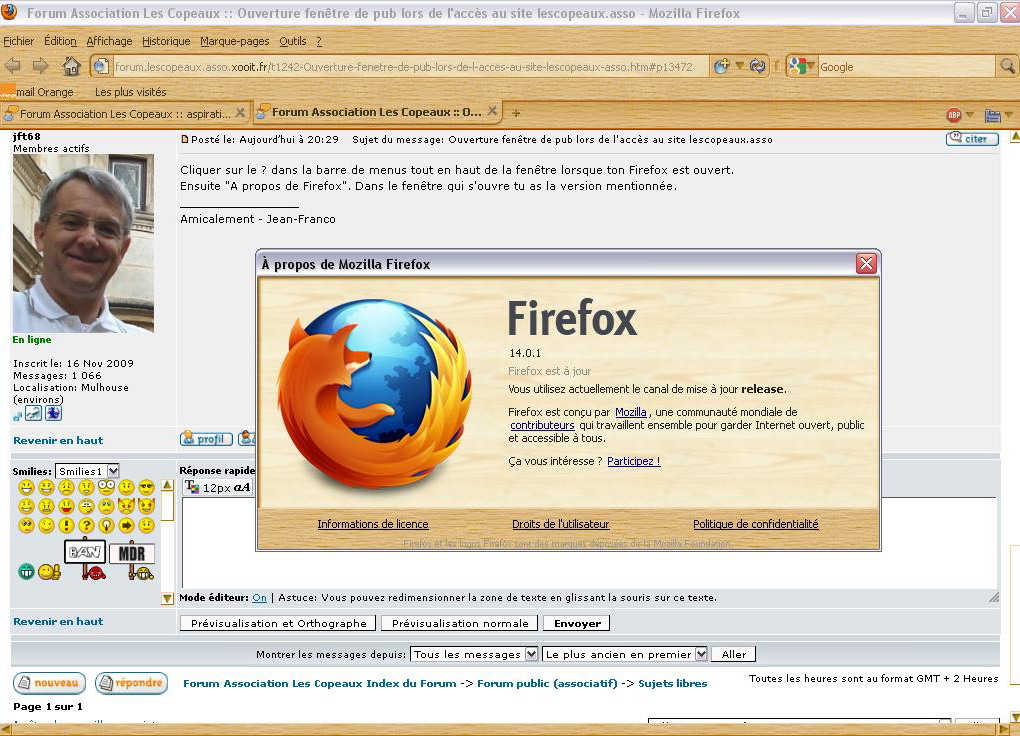This screenshot has height=736, width=1020.
Task: Click in the Google search field
Action: (906, 66)
